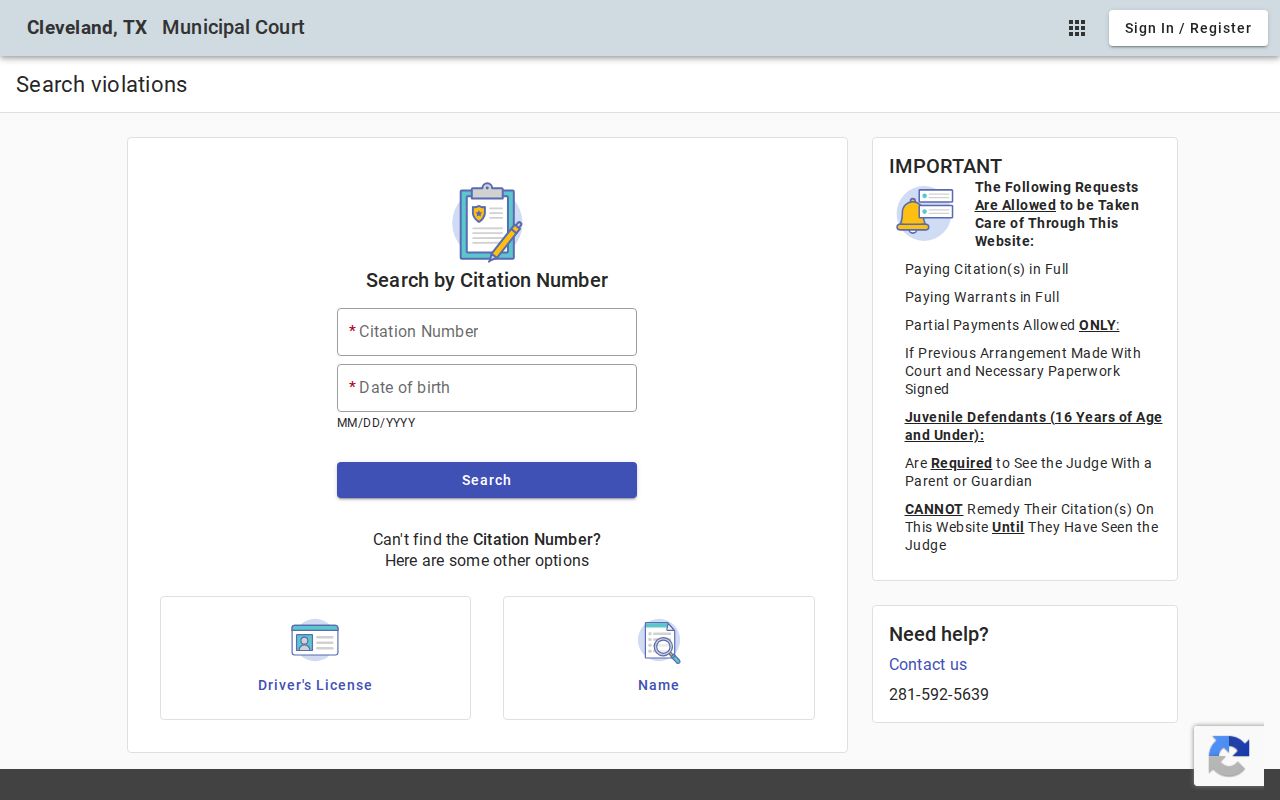Click the Need help? heading
Screen dimensions: 1280x800
tap(939, 634)
